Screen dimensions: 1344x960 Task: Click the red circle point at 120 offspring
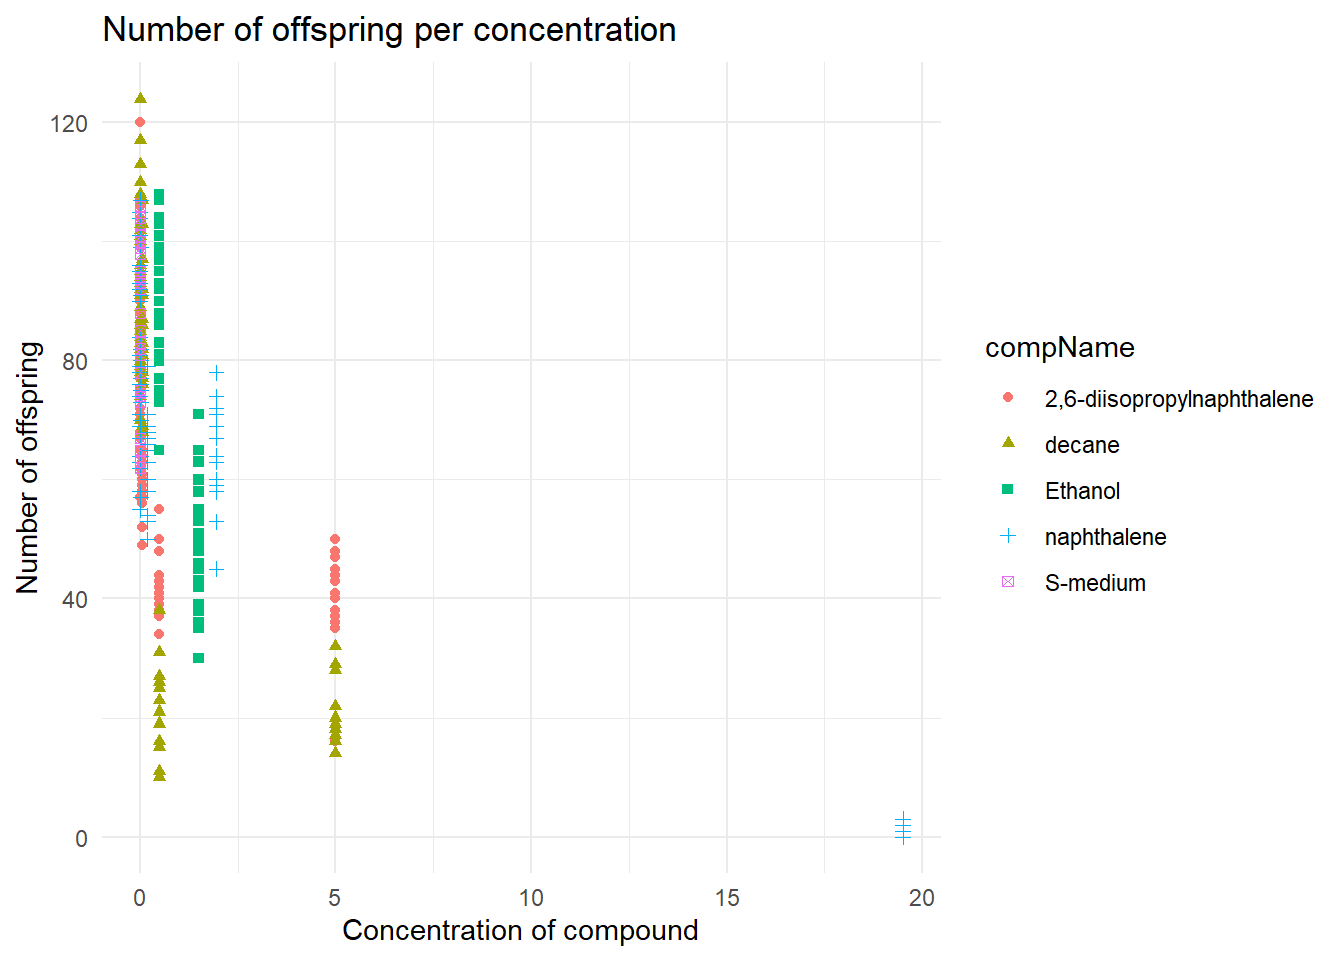click(140, 122)
